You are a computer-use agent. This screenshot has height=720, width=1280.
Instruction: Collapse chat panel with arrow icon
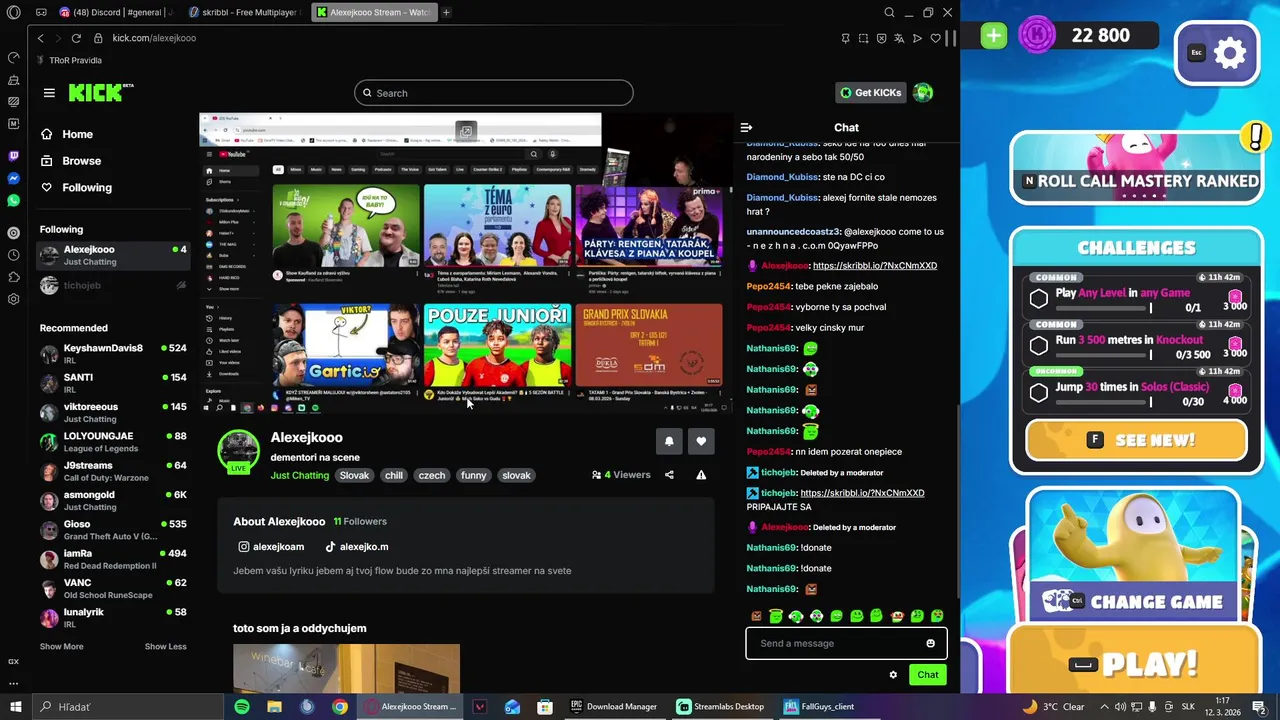[746, 127]
